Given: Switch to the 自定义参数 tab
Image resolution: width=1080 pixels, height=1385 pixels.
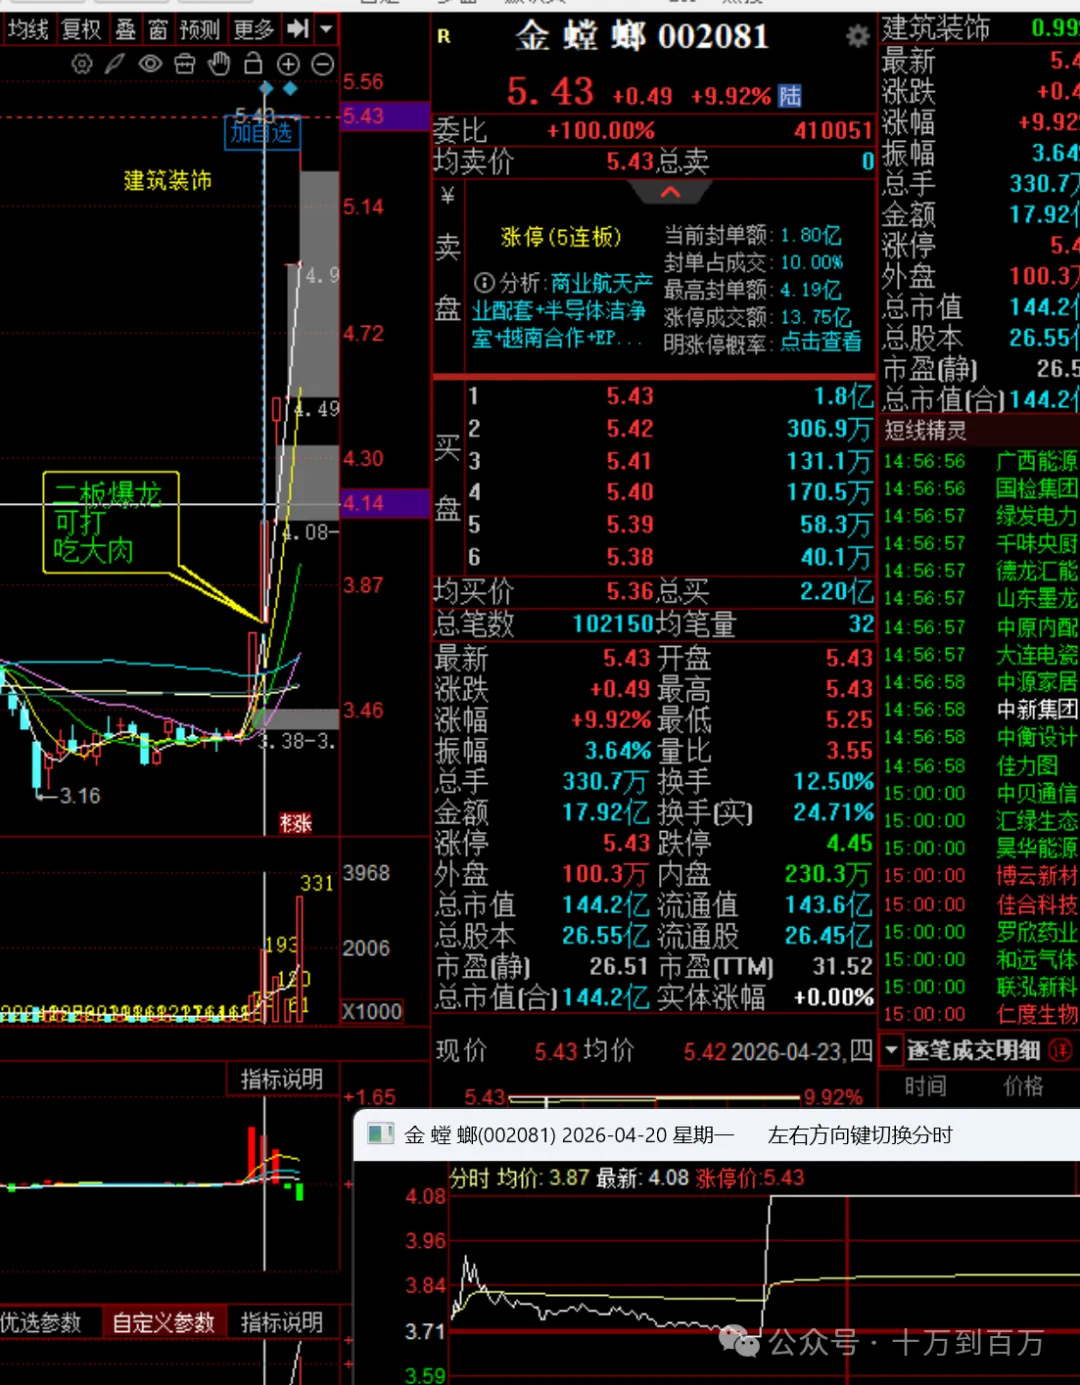Looking at the screenshot, I should point(163,1322).
